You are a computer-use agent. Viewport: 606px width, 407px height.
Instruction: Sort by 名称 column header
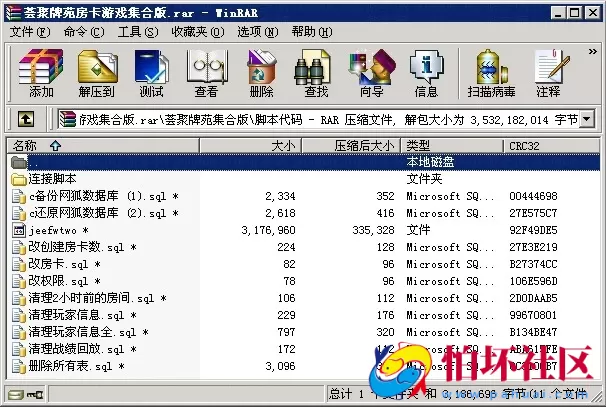[x=103, y=146]
